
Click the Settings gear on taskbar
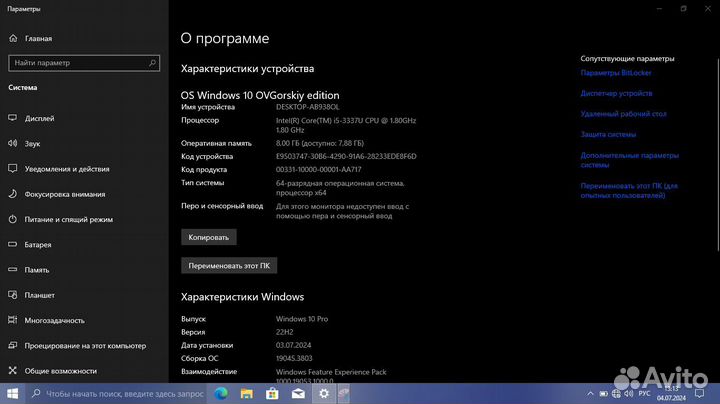tap(324, 393)
